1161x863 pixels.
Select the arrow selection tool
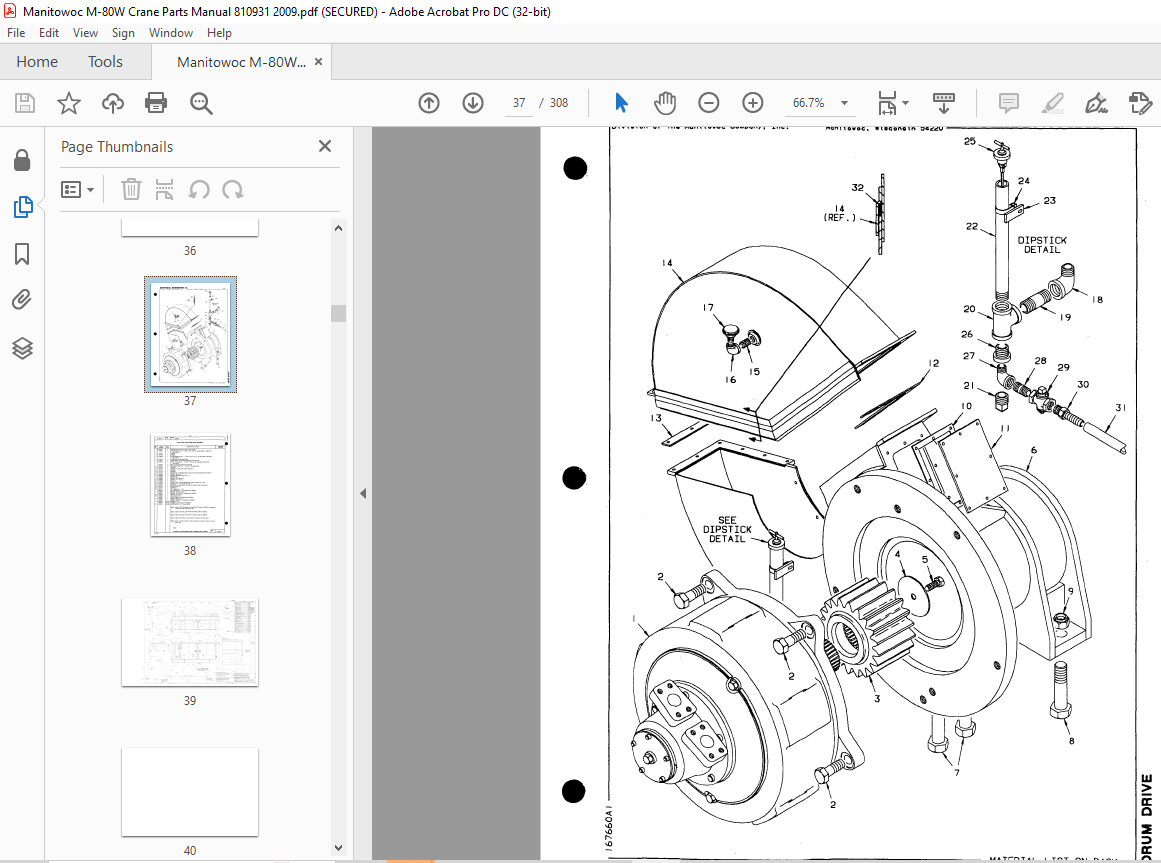click(621, 103)
